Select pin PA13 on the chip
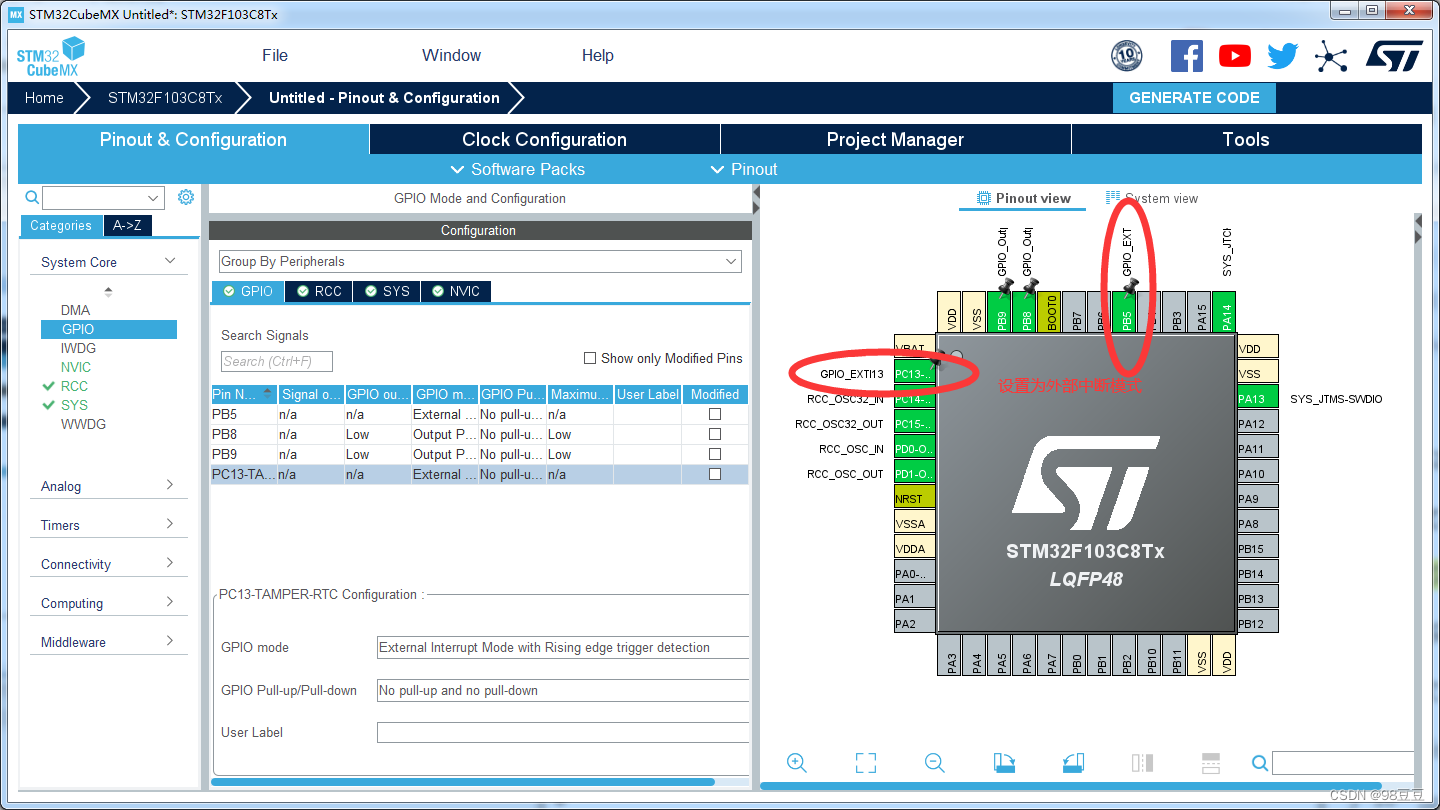1440x810 pixels. click(1257, 398)
